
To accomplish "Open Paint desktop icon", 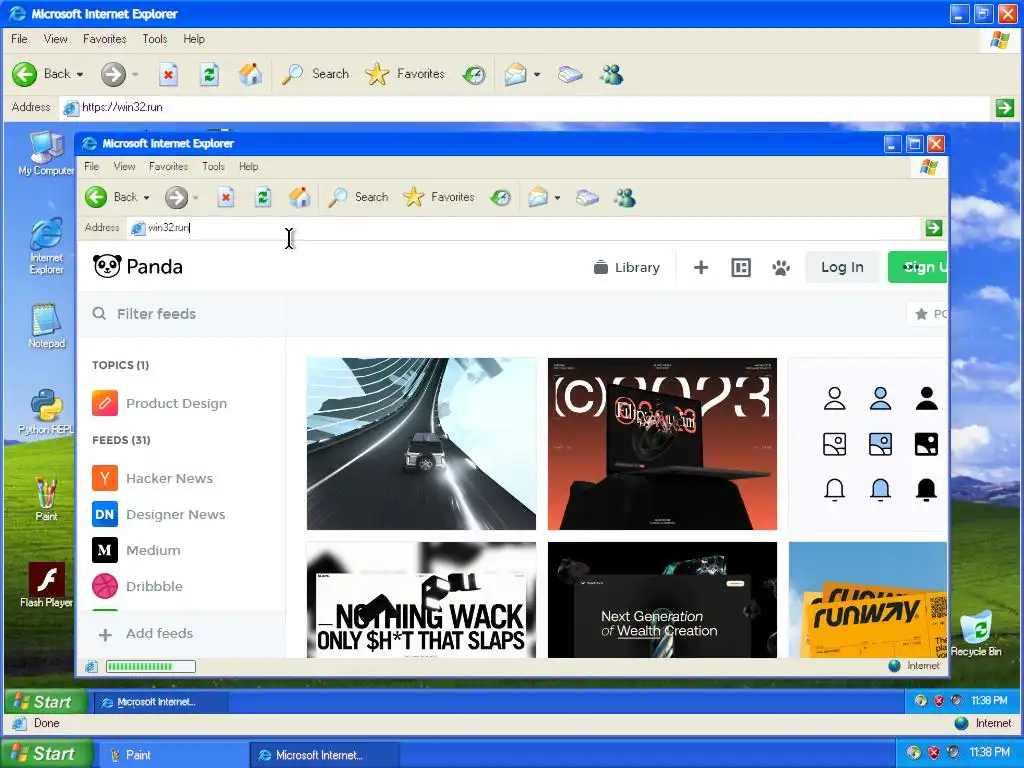I will coord(46,498).
